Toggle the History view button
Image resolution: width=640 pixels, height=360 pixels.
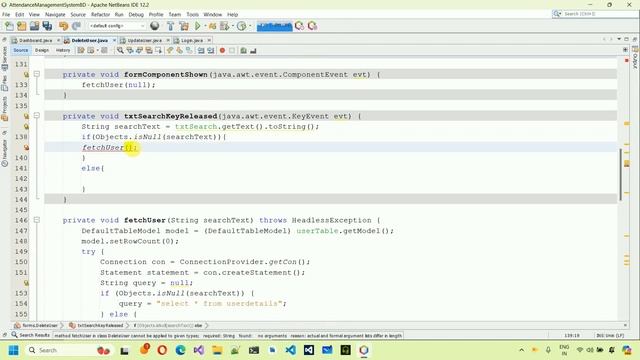point(63,50)
